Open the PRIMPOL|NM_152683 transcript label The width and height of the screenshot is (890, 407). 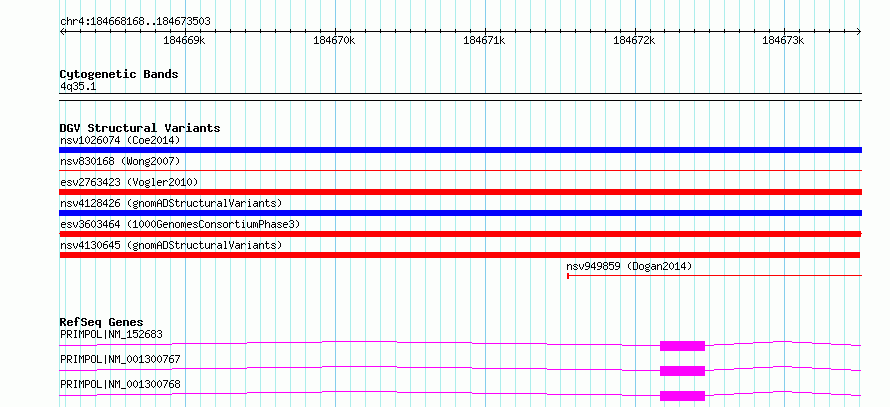pyautogui.click(x=111, y=334)
